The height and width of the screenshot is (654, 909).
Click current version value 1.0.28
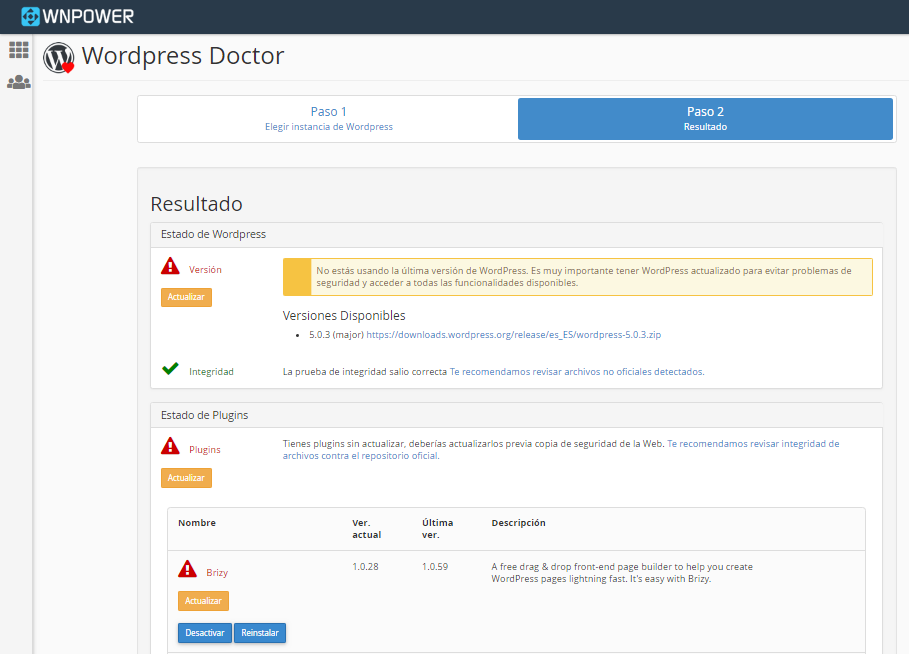(365, 566)
